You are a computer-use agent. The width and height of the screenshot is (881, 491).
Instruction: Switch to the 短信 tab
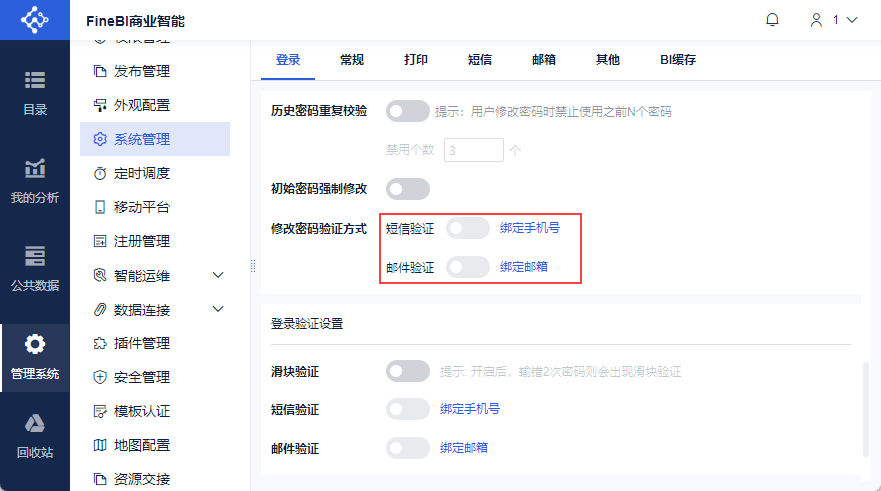point(480,60)
